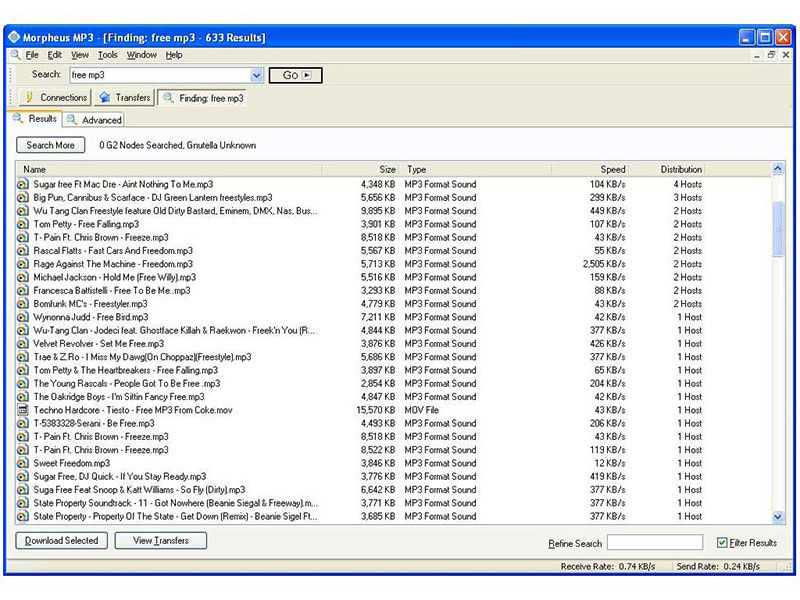
Task: Sort results by the Size column header
Action: [360, 169]
